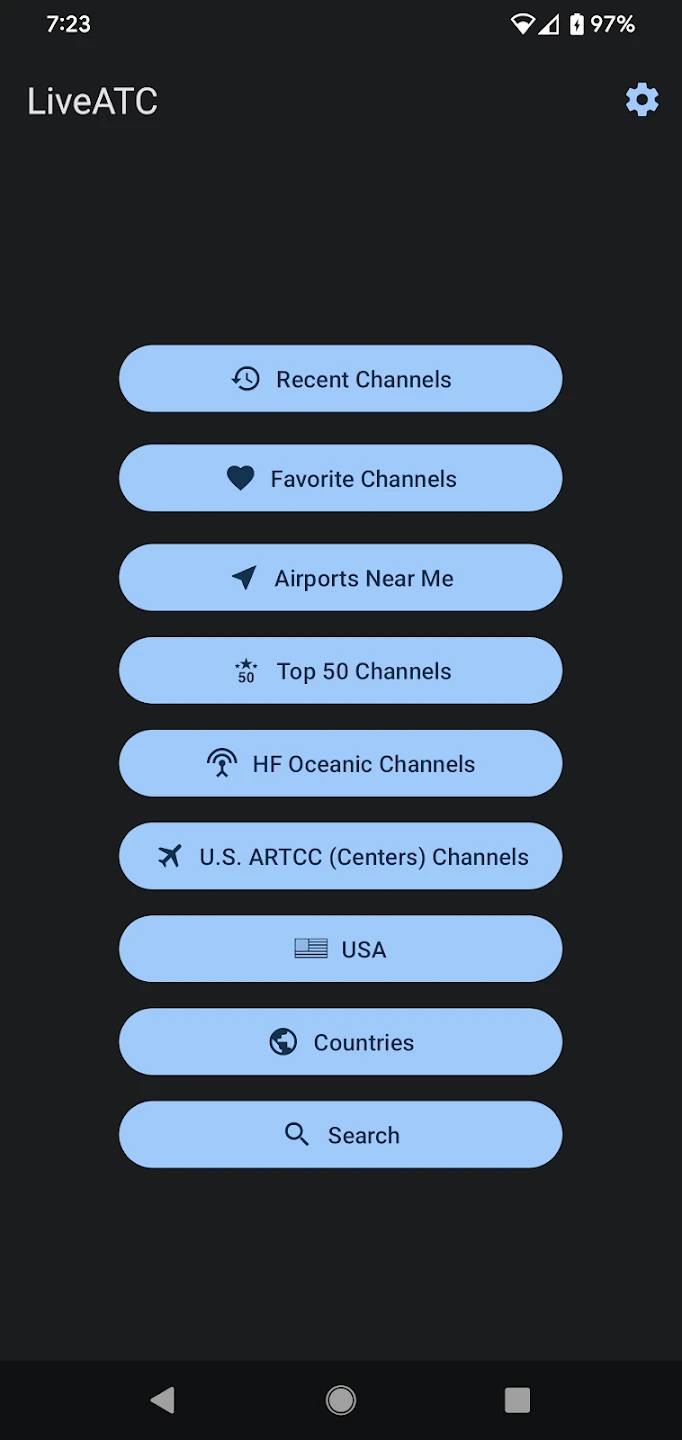View Top 50 Channels
The width and height of the screenshot is (682, 1440).
[x=364, y=671]
